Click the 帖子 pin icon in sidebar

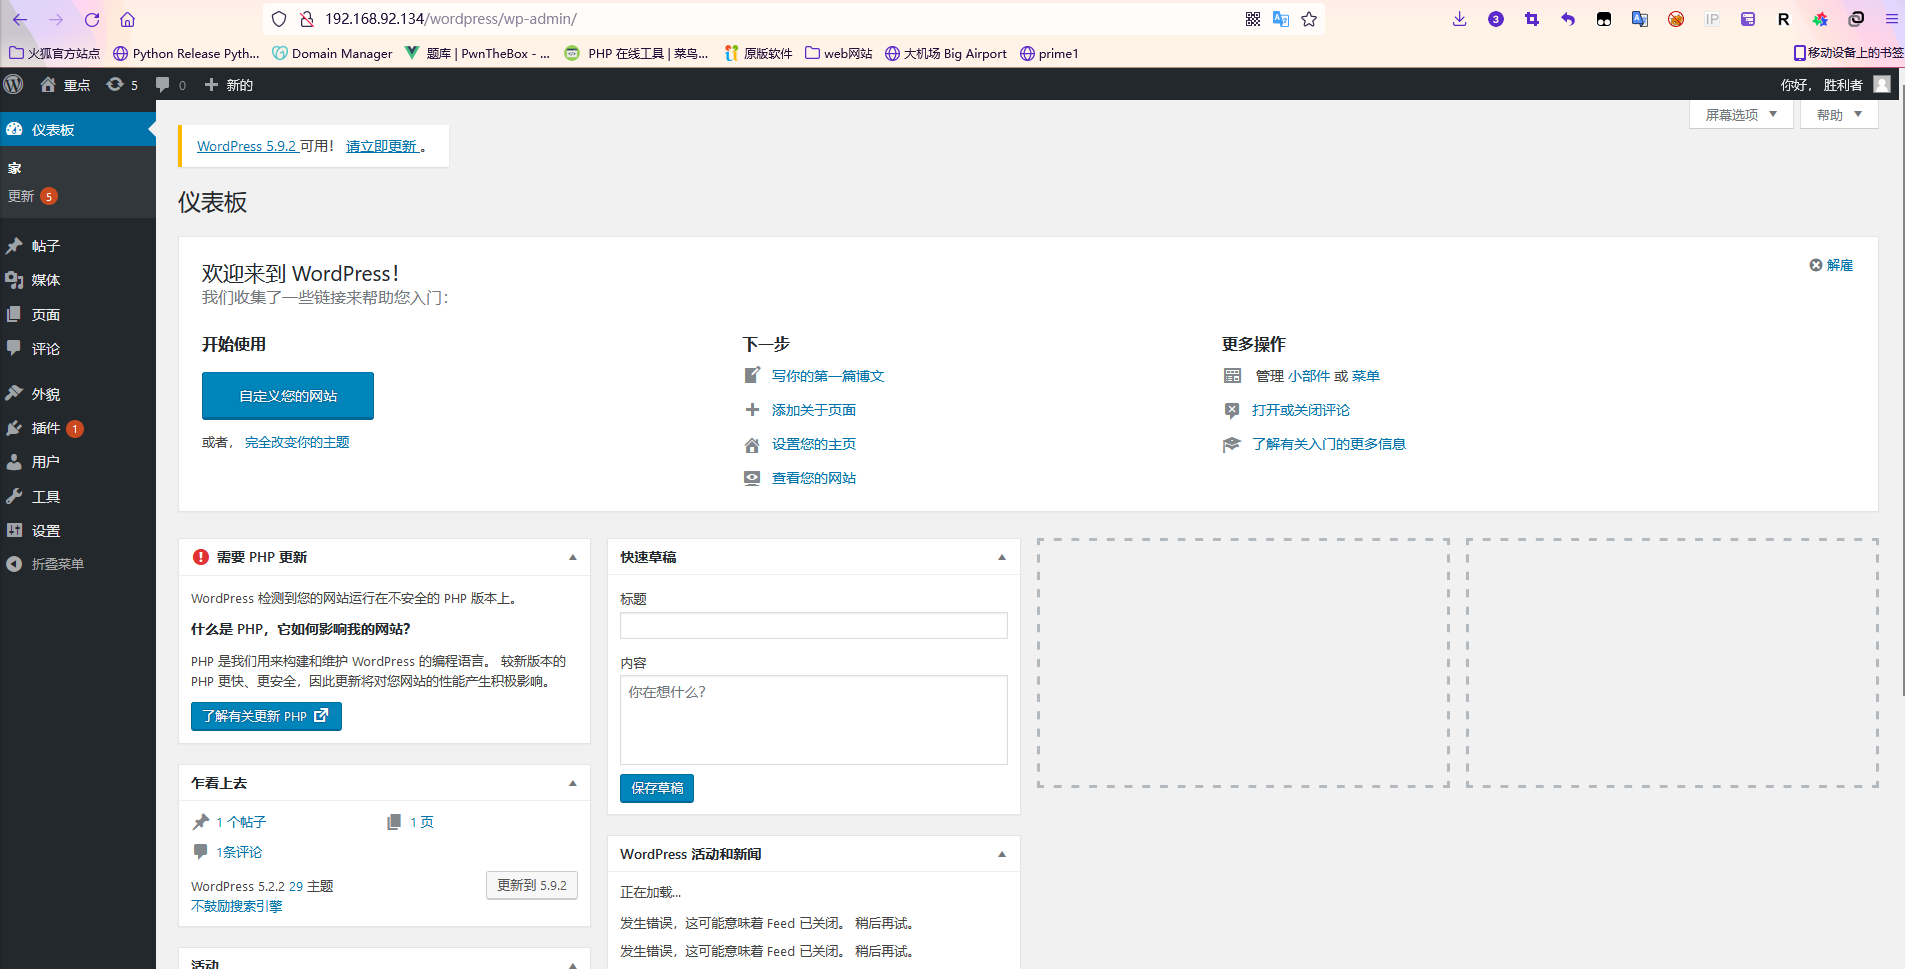pyautogui.click(x=14, y=246)
